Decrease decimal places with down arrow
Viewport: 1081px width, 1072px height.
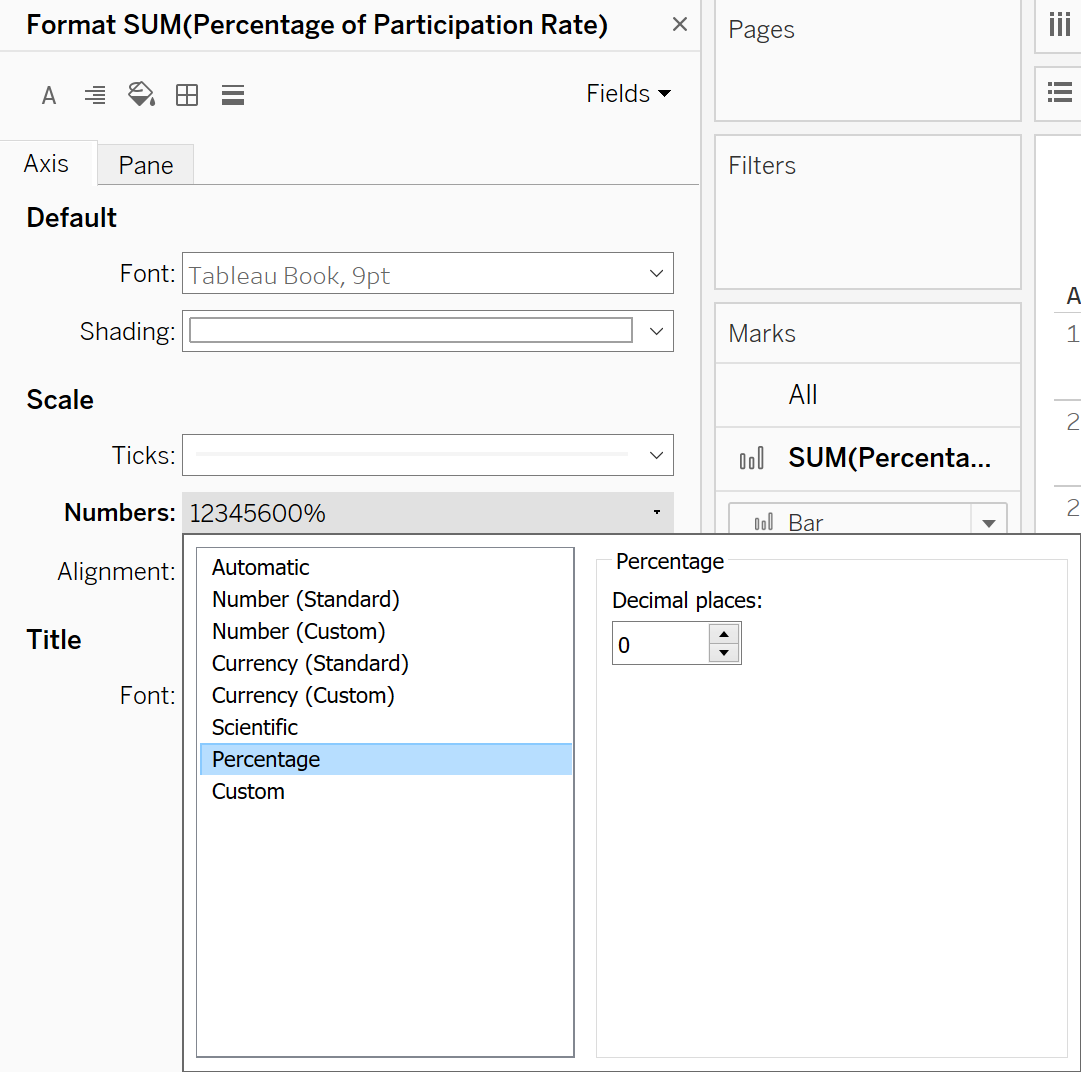point(723,653)
